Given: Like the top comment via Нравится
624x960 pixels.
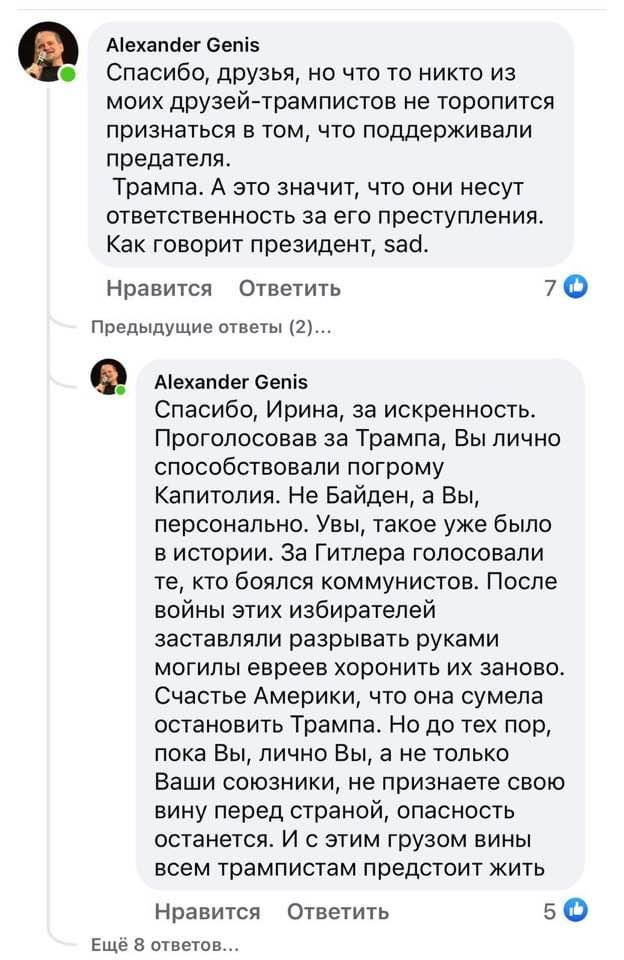Looking at the screenshot, I should [159, 289].
